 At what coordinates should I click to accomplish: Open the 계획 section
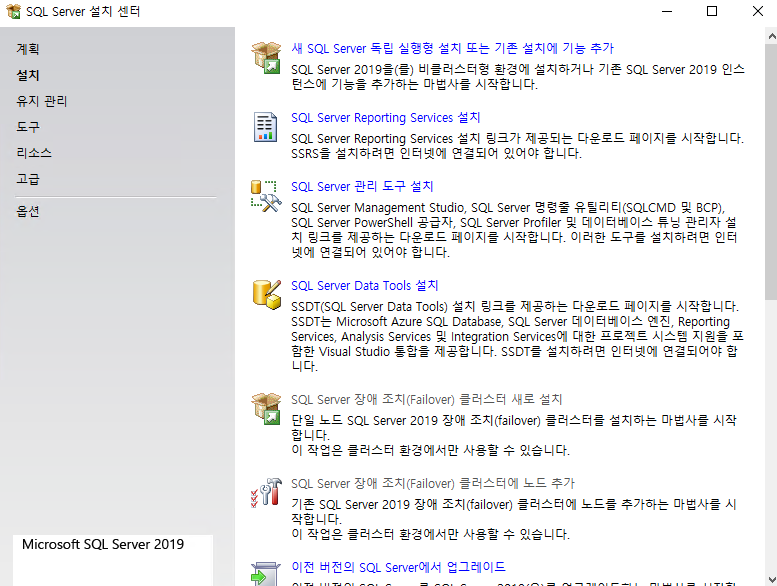point(28,49)
